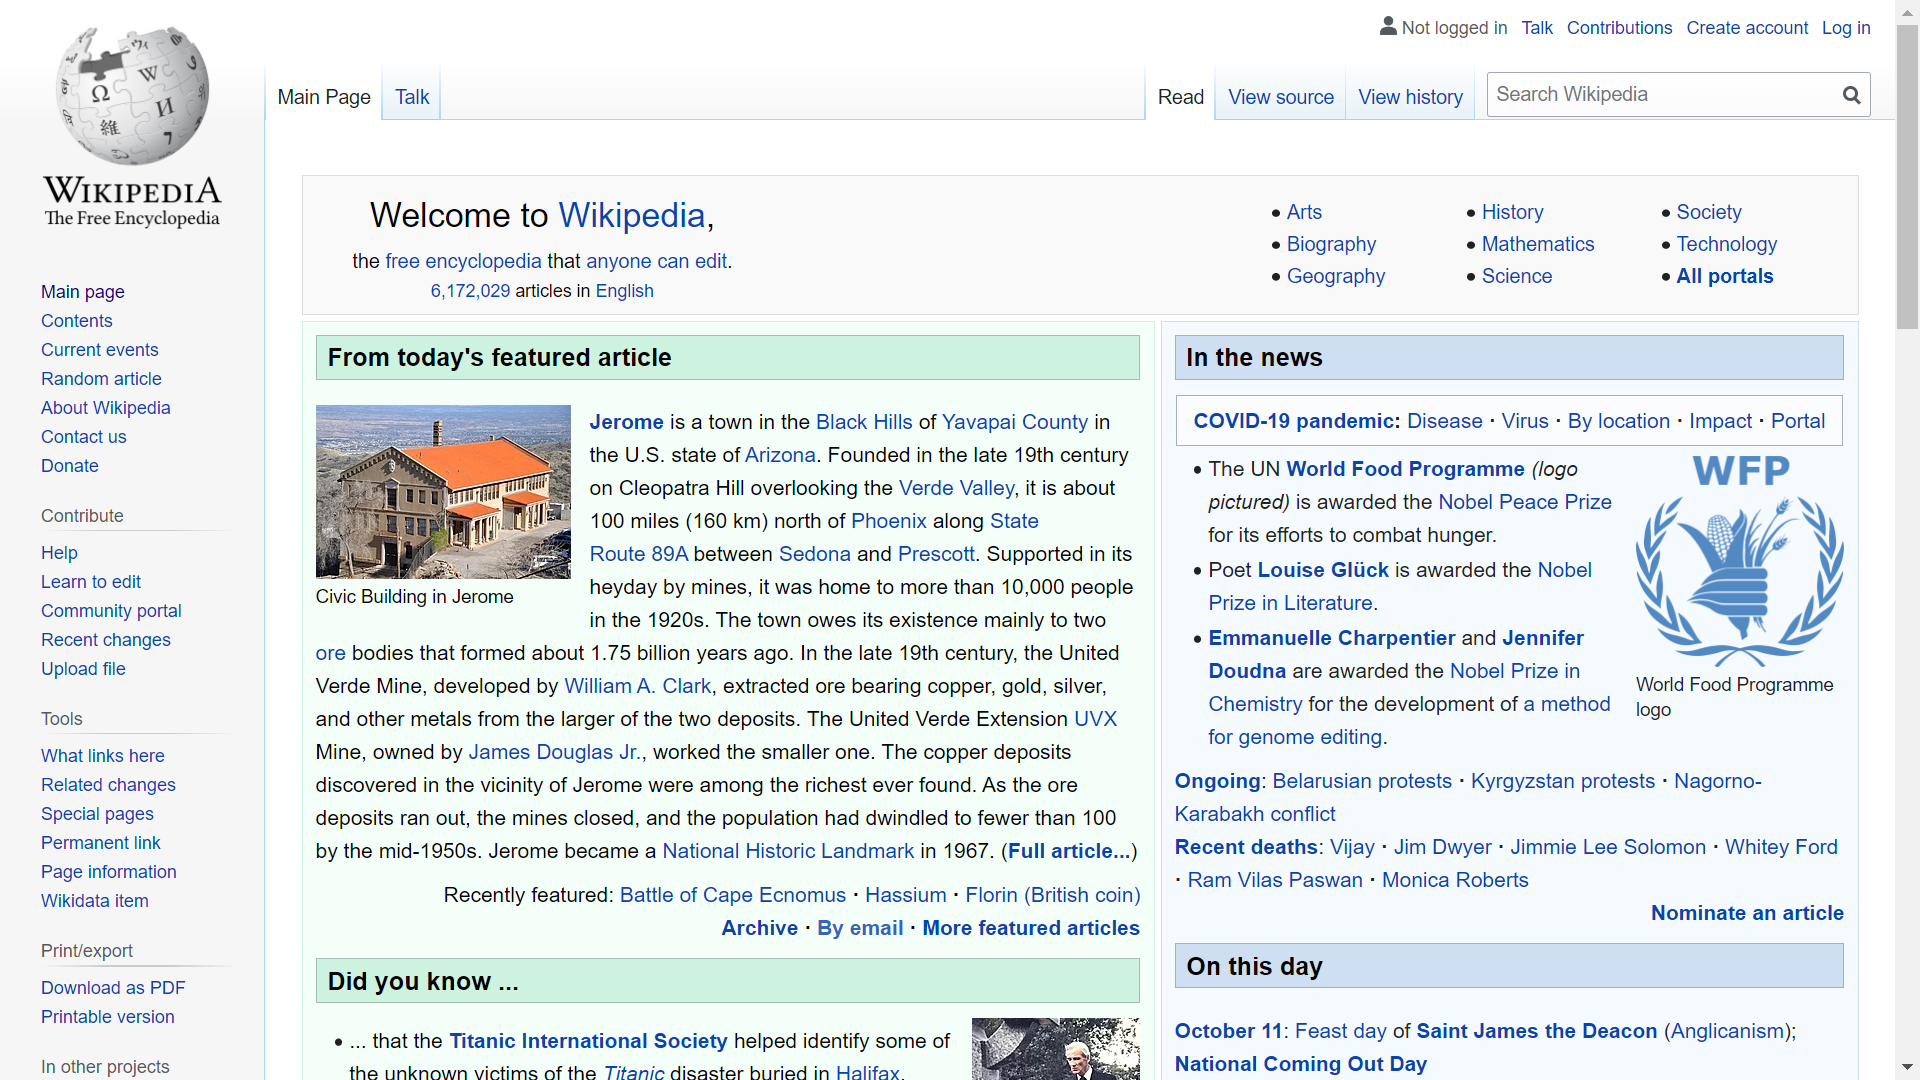Click Nominate an article link
Image resolution: width=1920 pixels, height=1080 pixels.
[x=1746, y=913]
